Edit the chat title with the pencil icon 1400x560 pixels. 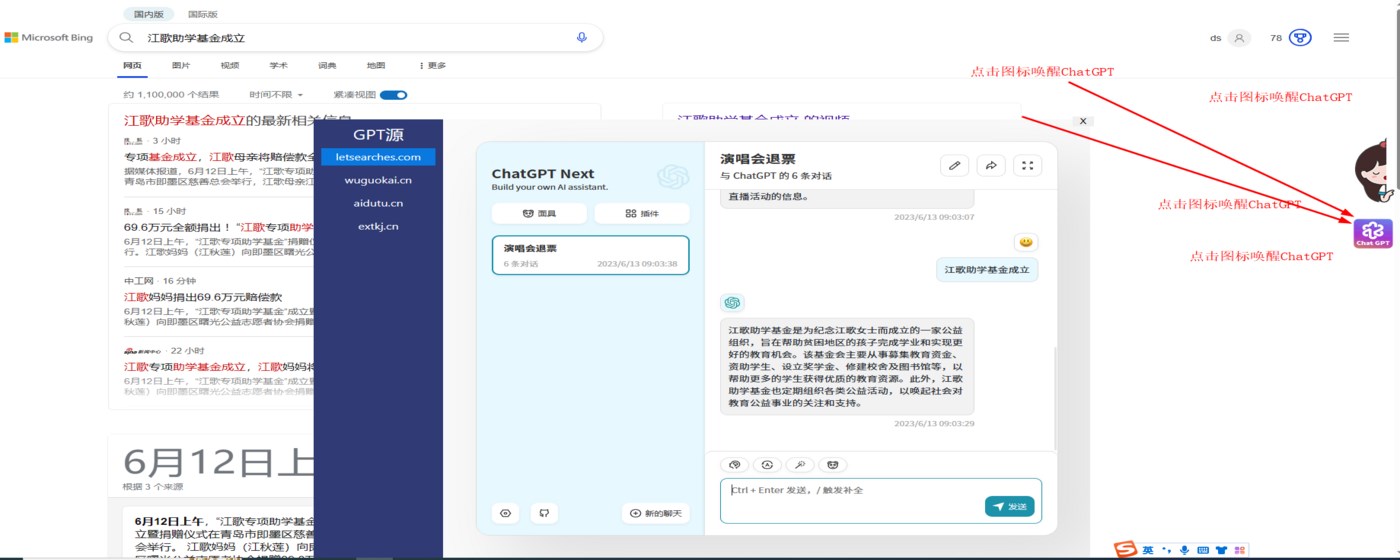[954, 166]
